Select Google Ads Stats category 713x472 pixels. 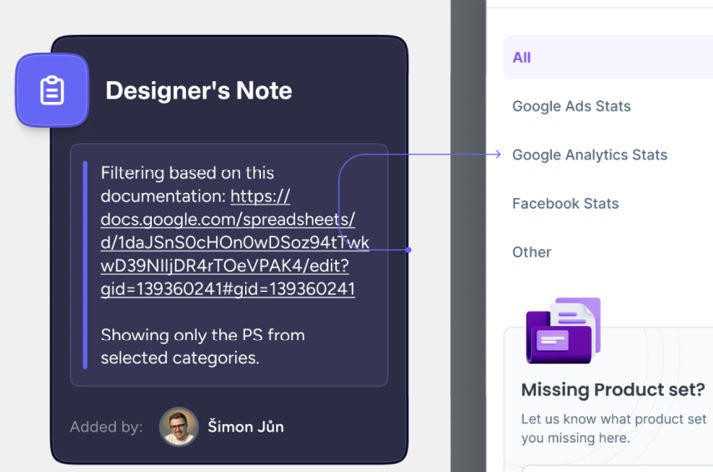pyautogui.click(x=571, y=106)
